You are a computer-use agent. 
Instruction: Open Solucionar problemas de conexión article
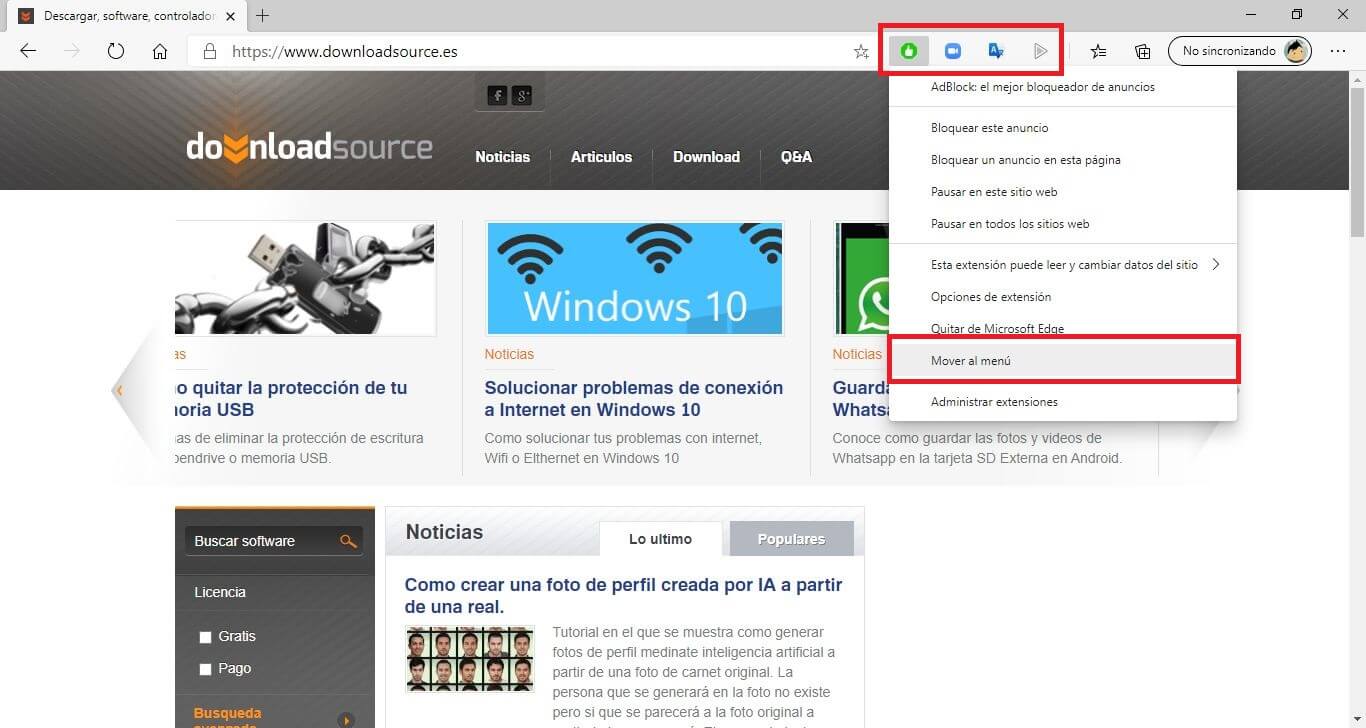(634, 399)
